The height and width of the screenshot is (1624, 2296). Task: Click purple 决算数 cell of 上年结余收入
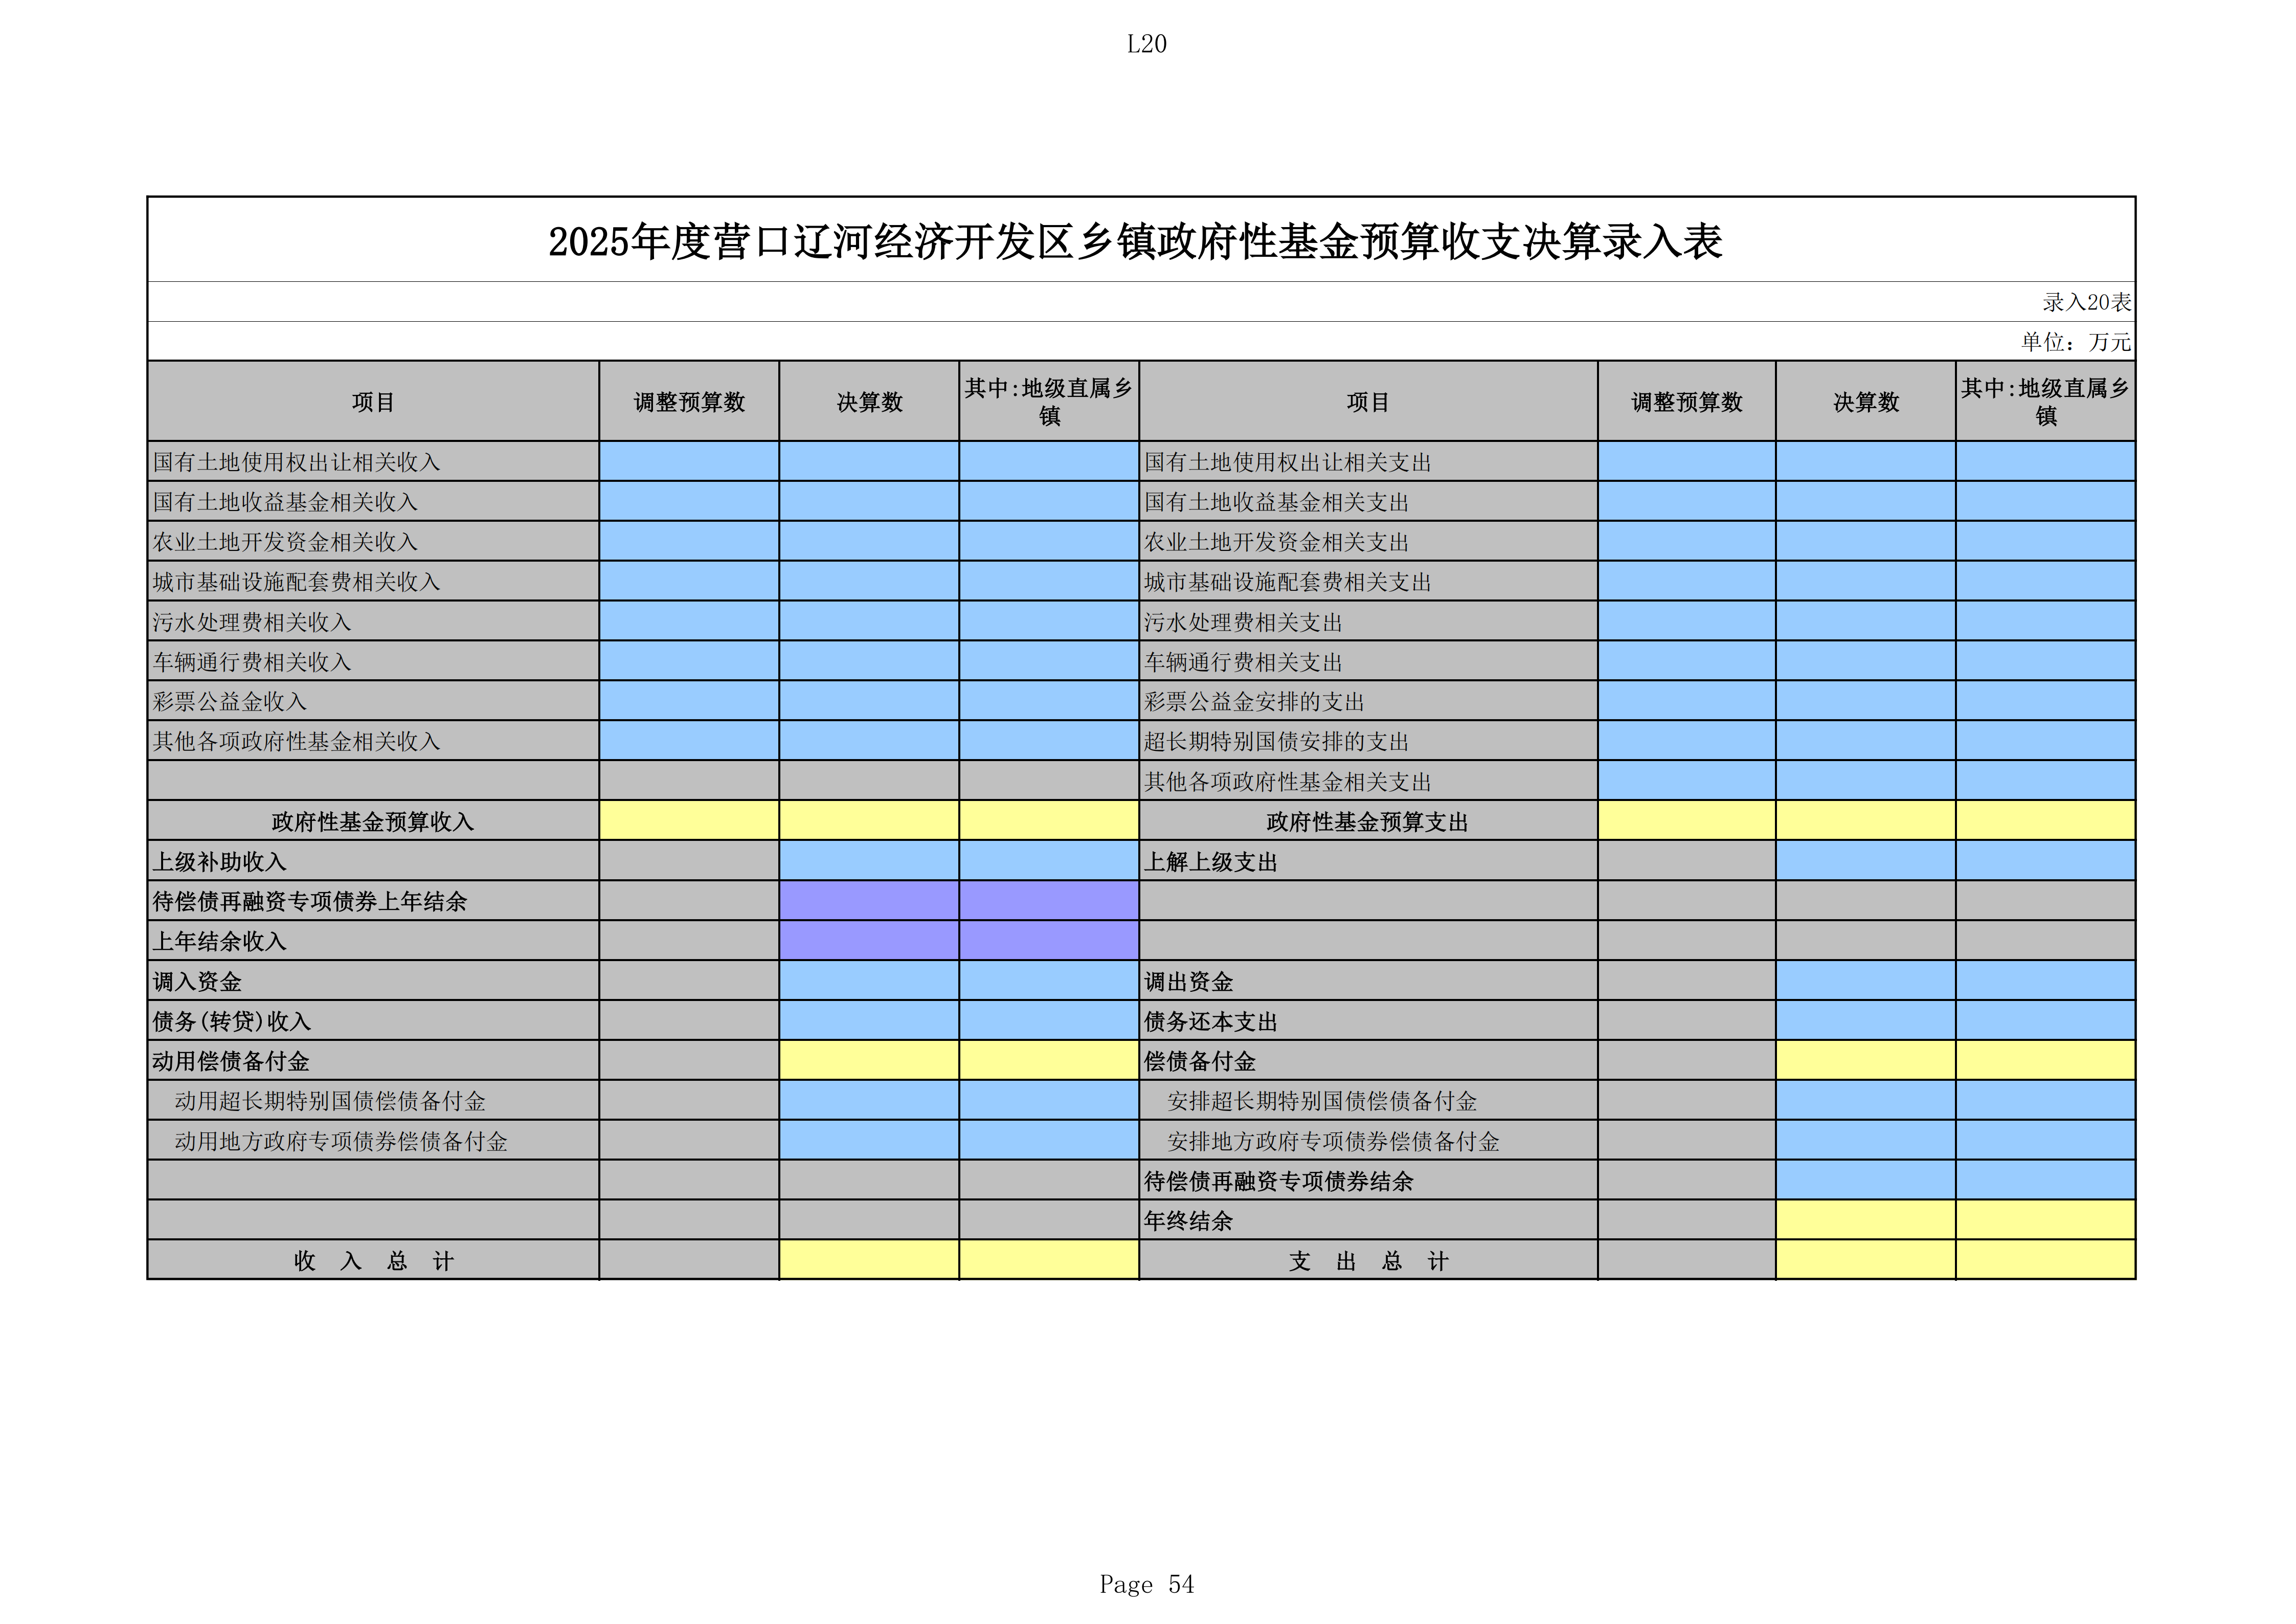869,940
